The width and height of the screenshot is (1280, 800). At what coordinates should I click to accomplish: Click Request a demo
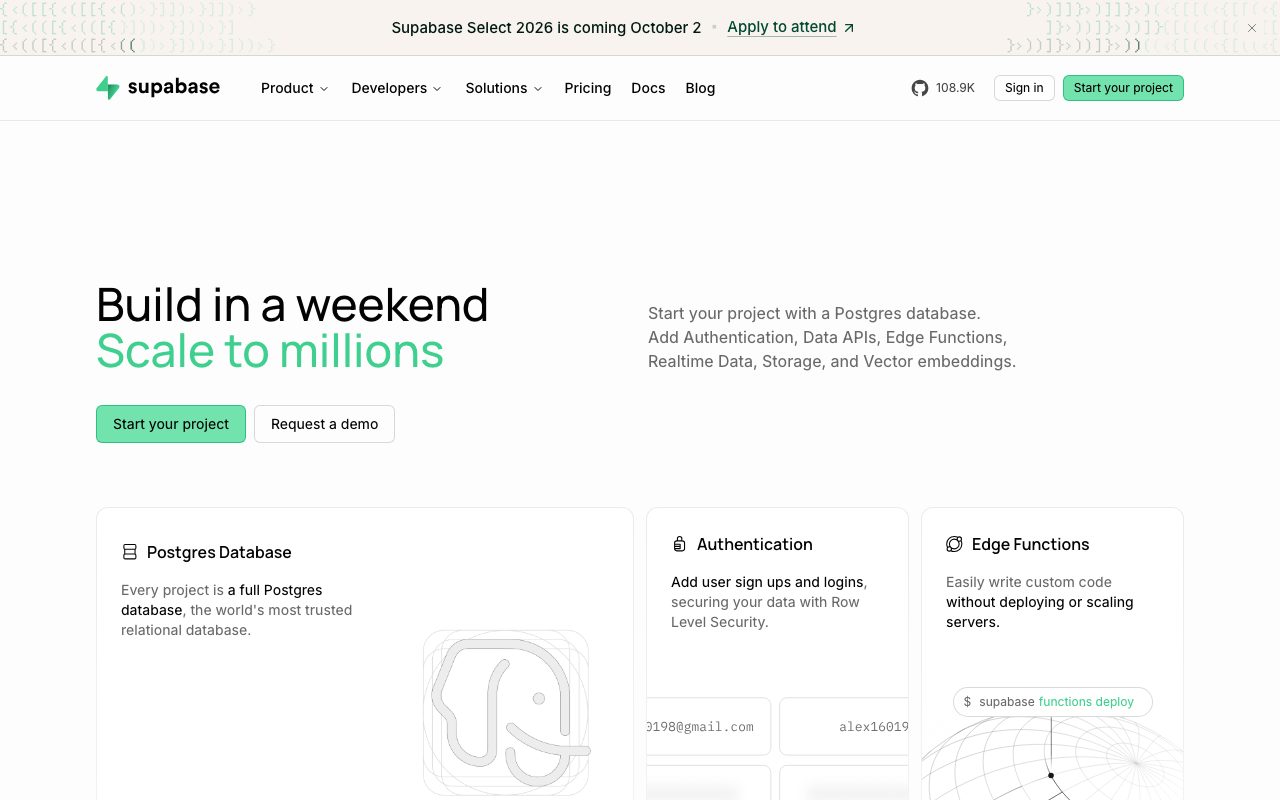[x=324, y=424]
